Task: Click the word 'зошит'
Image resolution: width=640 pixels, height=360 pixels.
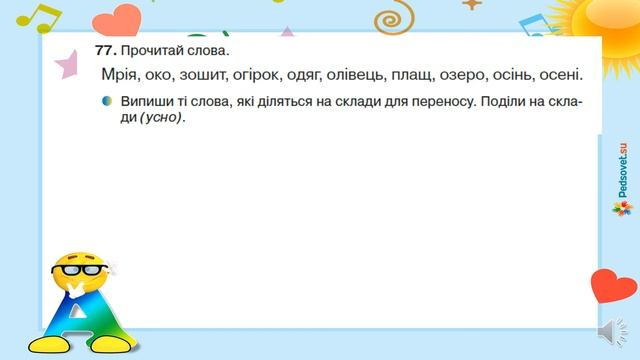Action: [204, 76]
